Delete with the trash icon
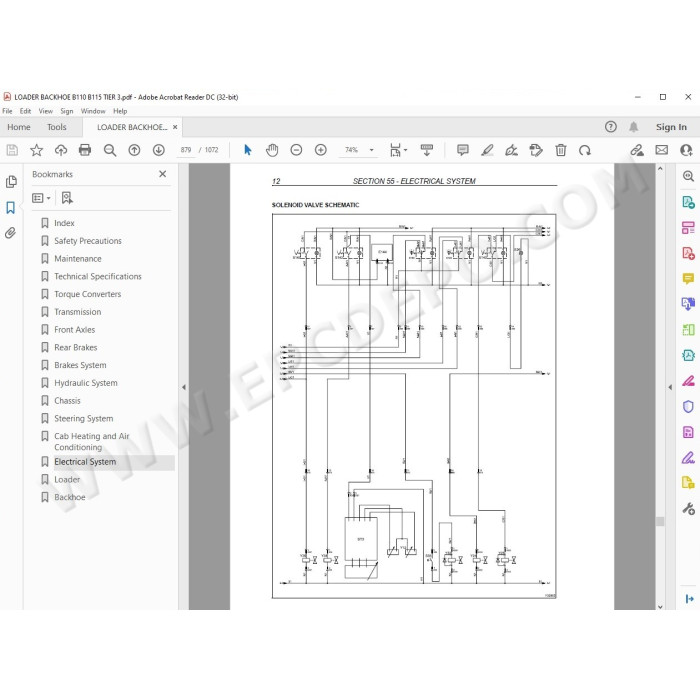Image resolution: width=700 pixels, height=700 pixels. 561,150
